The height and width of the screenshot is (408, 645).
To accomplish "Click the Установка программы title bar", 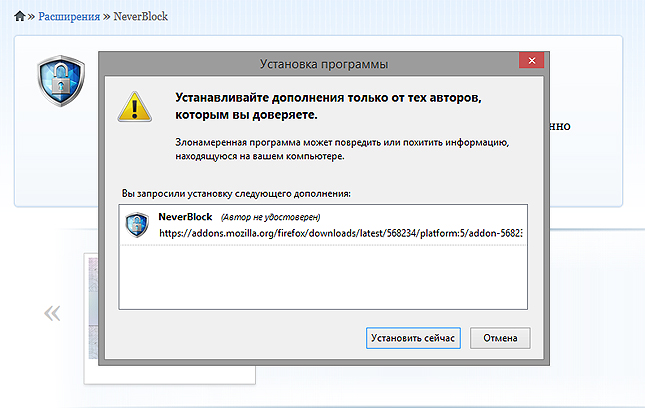I will (x=323, y=63).
